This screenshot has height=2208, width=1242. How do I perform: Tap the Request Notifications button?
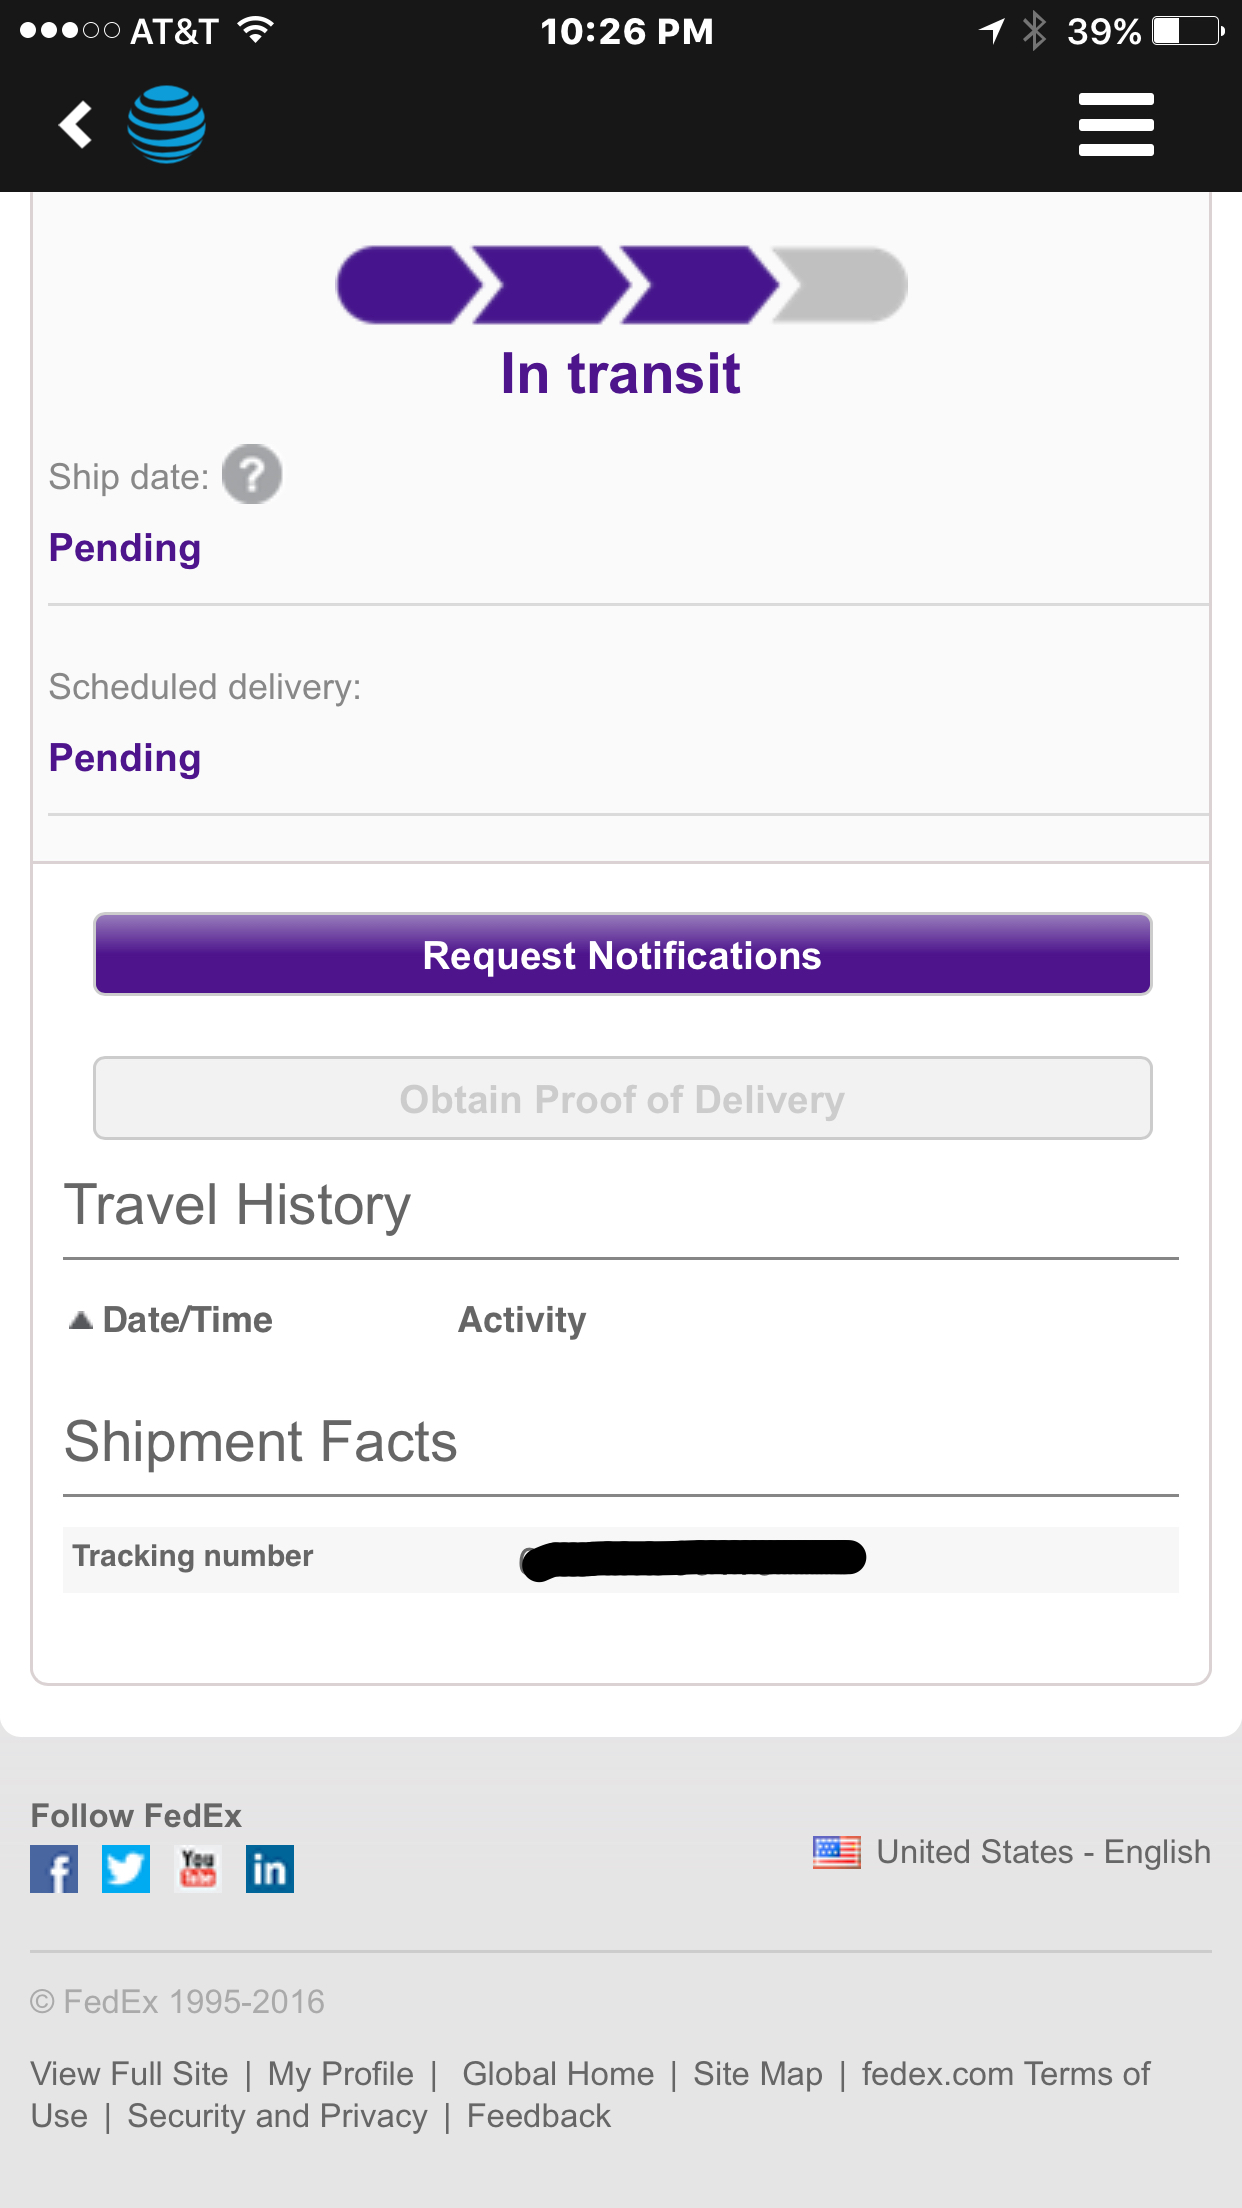(x=622, y=955)
